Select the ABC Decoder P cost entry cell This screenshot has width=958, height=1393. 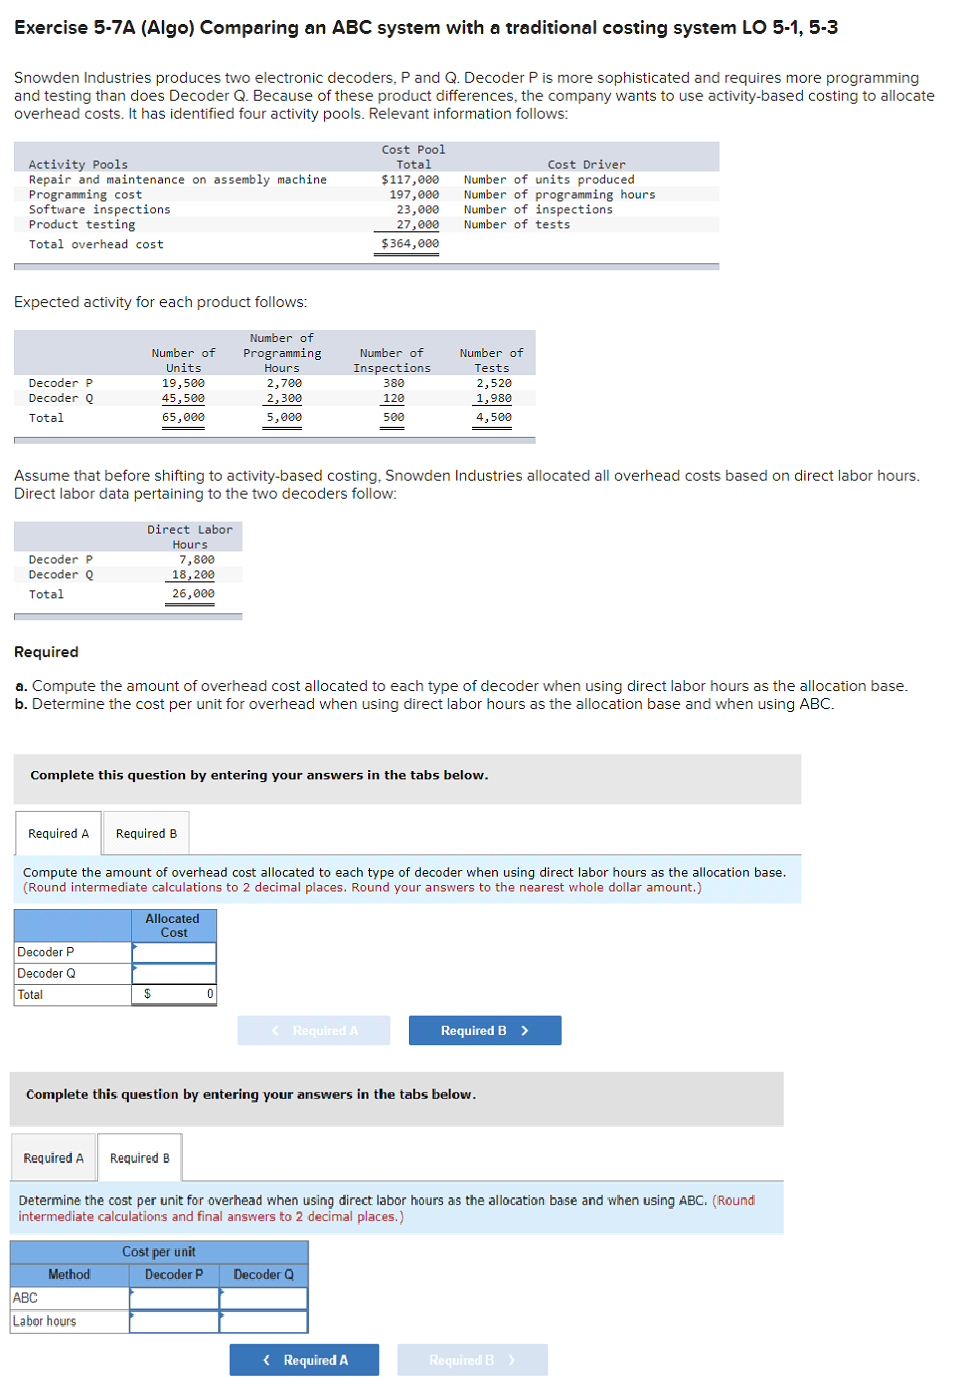173,1297
